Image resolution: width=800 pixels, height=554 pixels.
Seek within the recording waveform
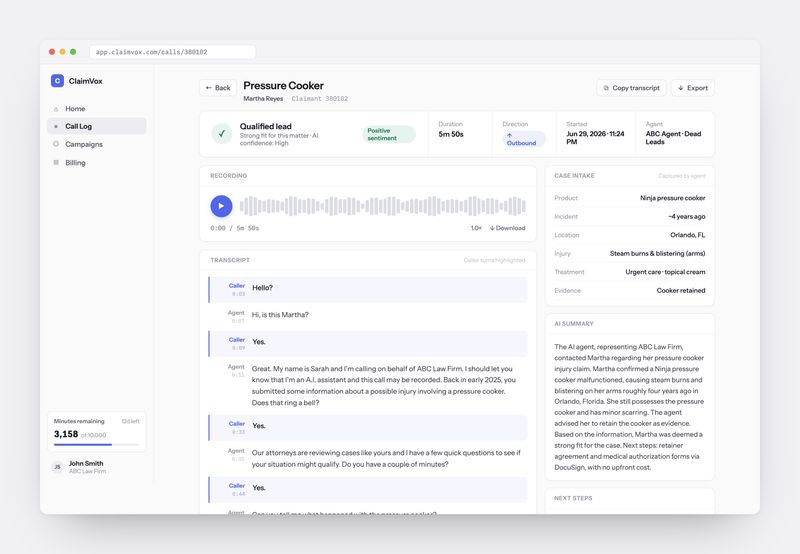click(383, 206)
